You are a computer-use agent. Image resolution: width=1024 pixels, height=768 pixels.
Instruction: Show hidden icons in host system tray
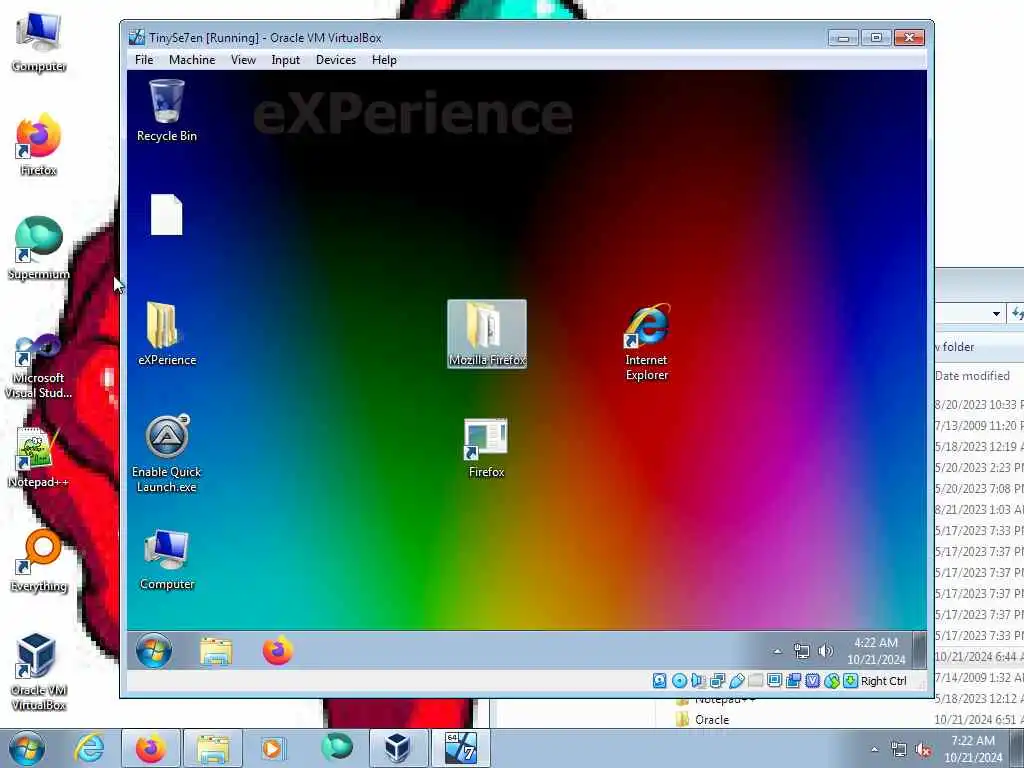(x=874, y=750)
